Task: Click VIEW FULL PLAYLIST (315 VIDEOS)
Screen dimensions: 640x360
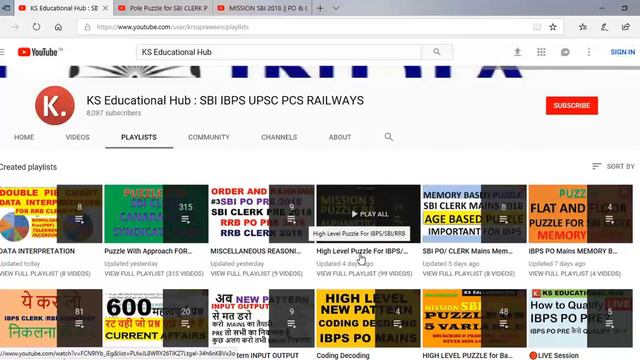Action: [154, 273]
